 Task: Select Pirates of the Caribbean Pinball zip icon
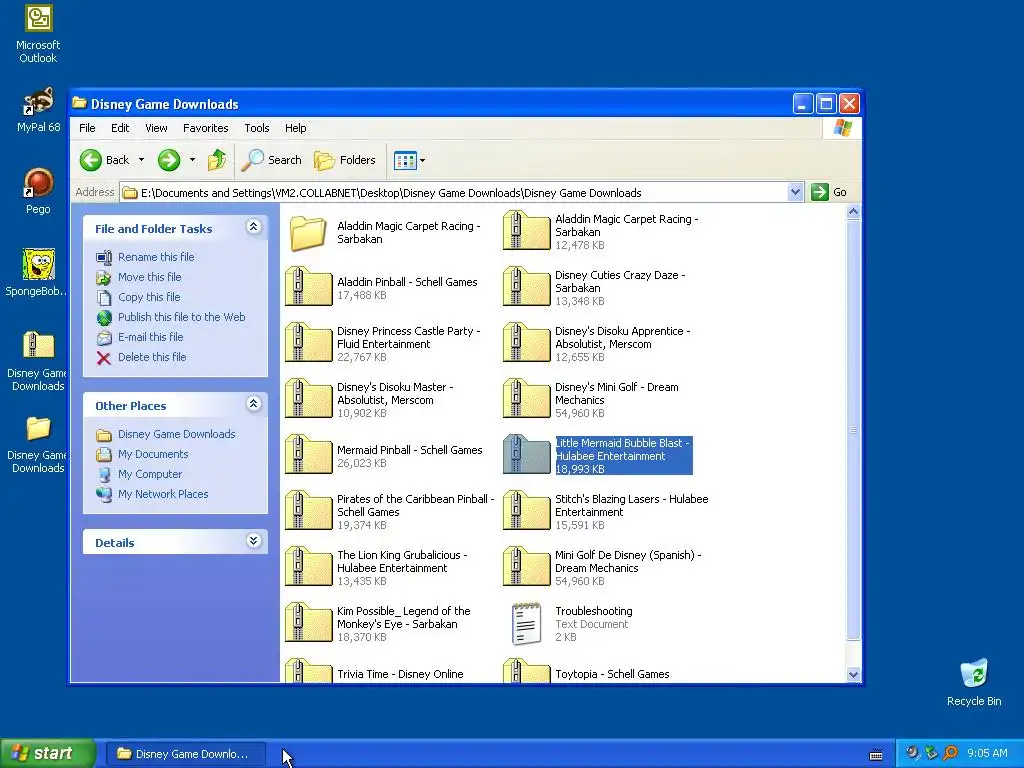point(308,511)
